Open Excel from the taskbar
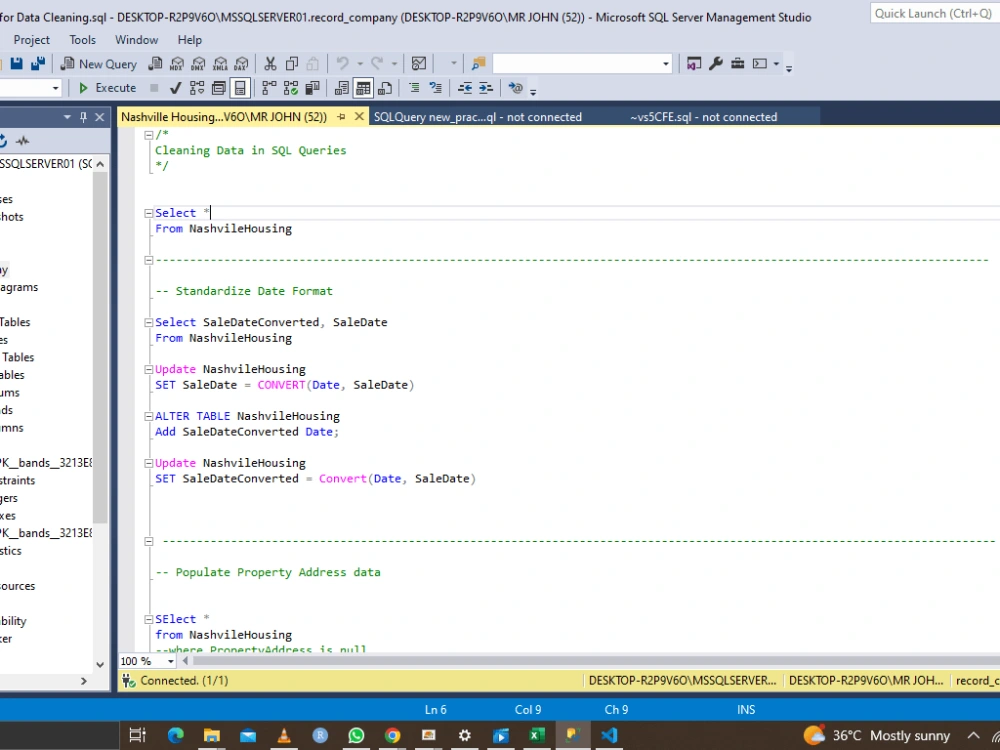The height and width of the screenshot is (750, 1000). tap(536, 735)
